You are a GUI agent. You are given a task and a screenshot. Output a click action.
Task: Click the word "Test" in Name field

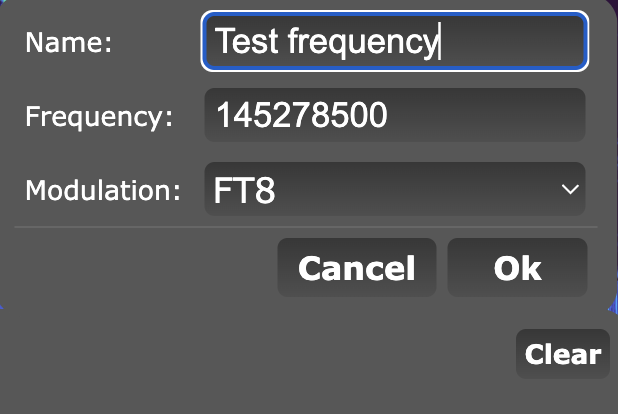(247, 42)
